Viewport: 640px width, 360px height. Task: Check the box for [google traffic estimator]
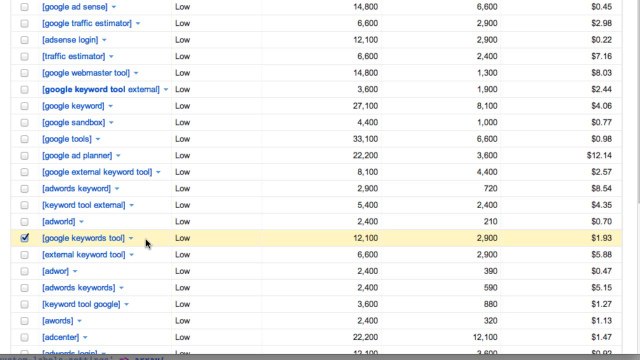pos(24,23)
